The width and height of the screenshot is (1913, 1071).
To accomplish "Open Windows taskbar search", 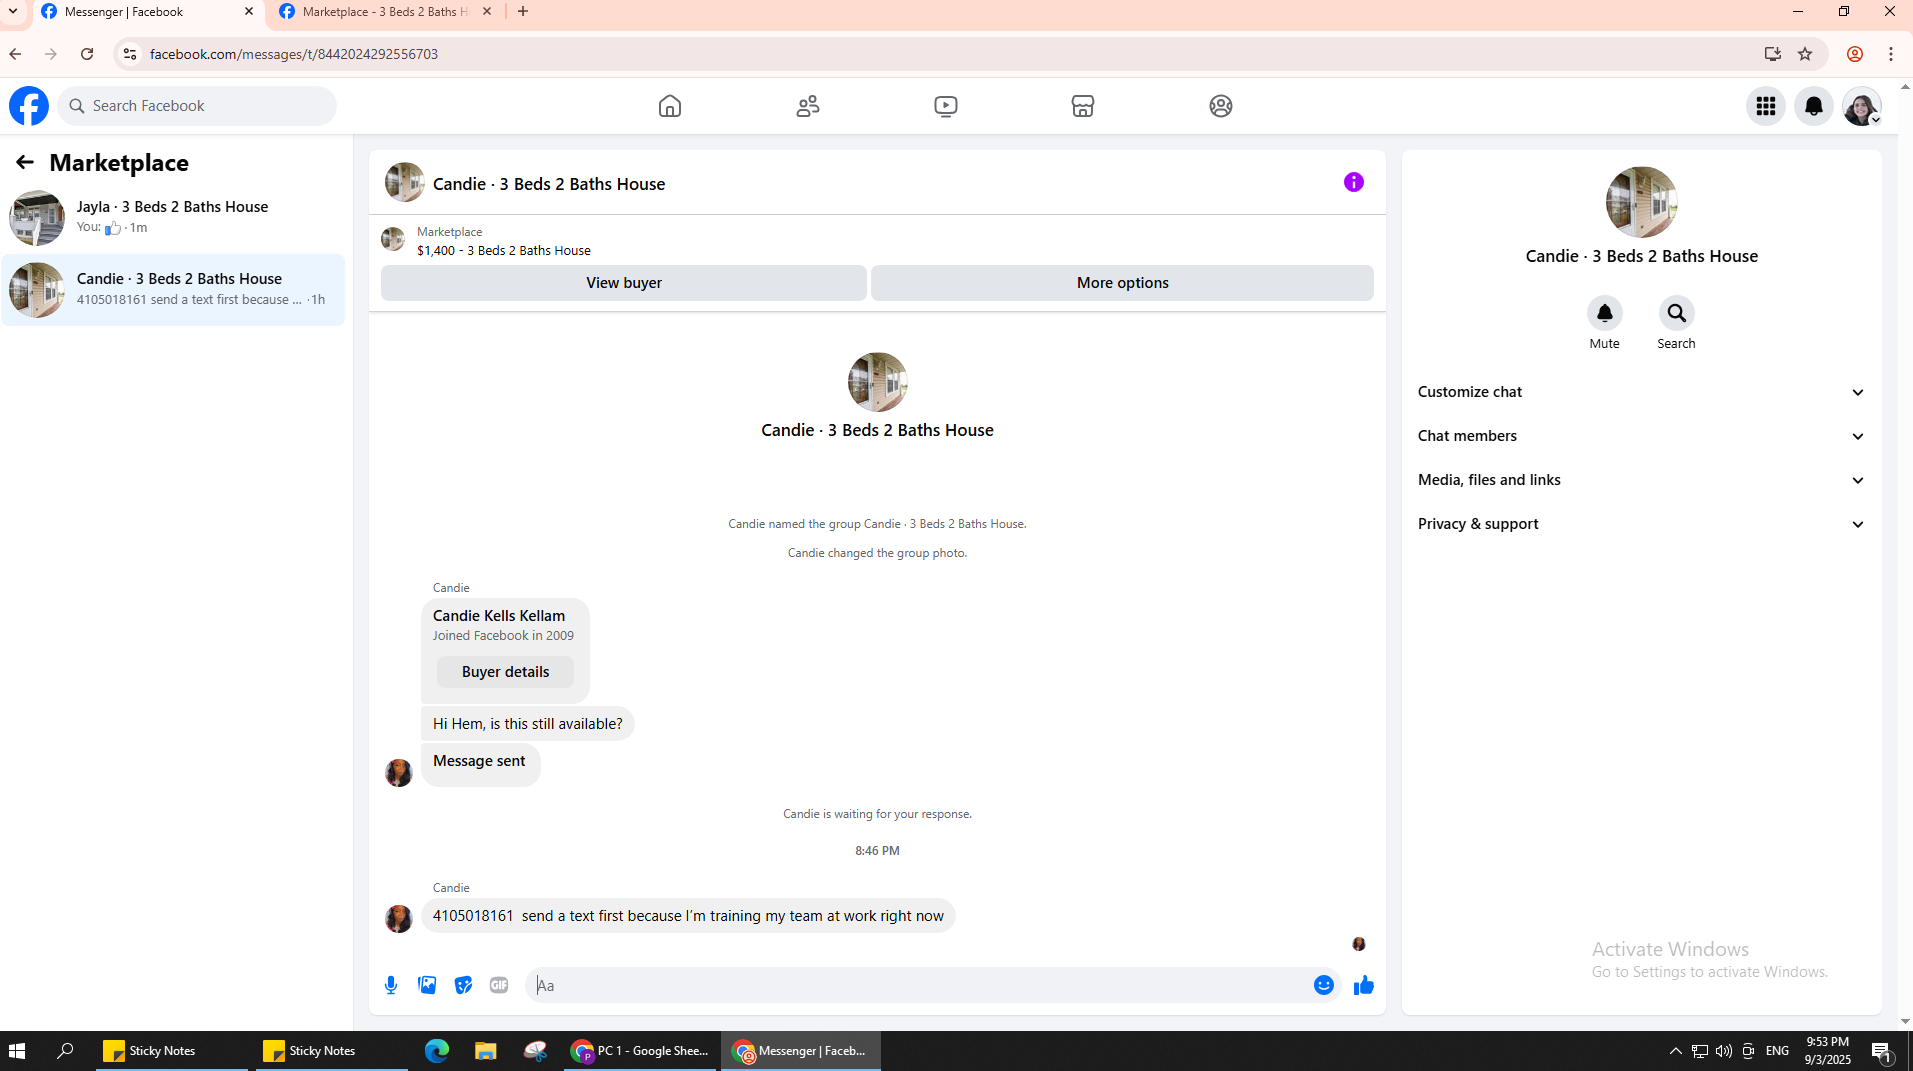I will pos(65,1051).
